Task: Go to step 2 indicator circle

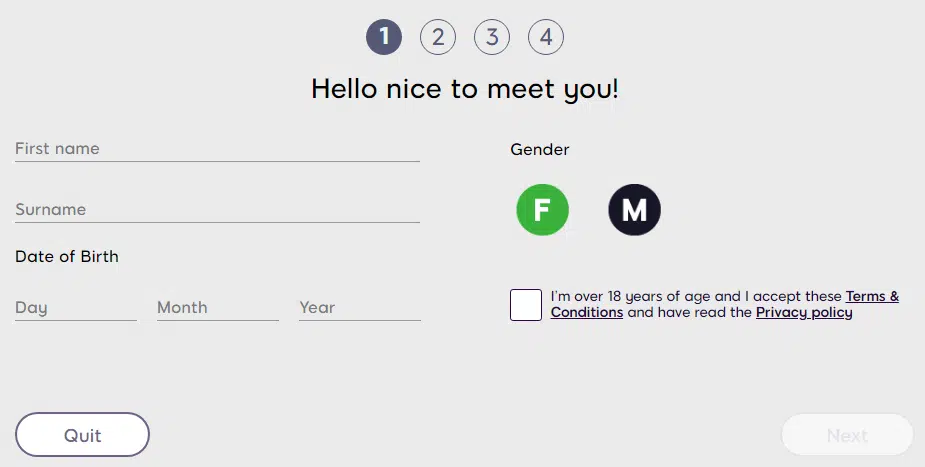Action: tap(438, 38)
